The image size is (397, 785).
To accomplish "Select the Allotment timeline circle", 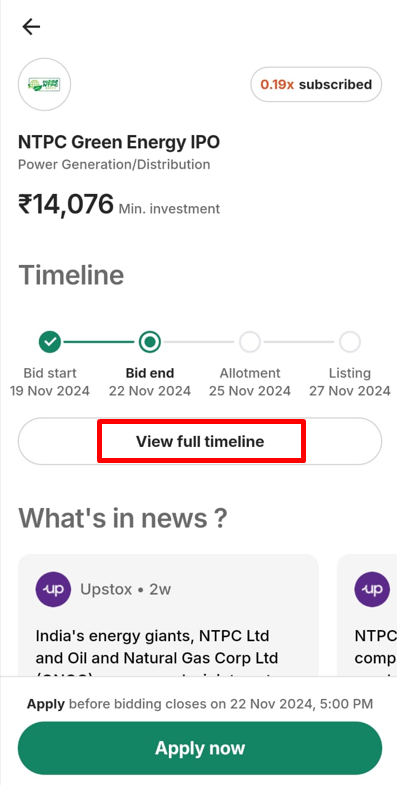I will pyautogui.click(x=250, y=342).
